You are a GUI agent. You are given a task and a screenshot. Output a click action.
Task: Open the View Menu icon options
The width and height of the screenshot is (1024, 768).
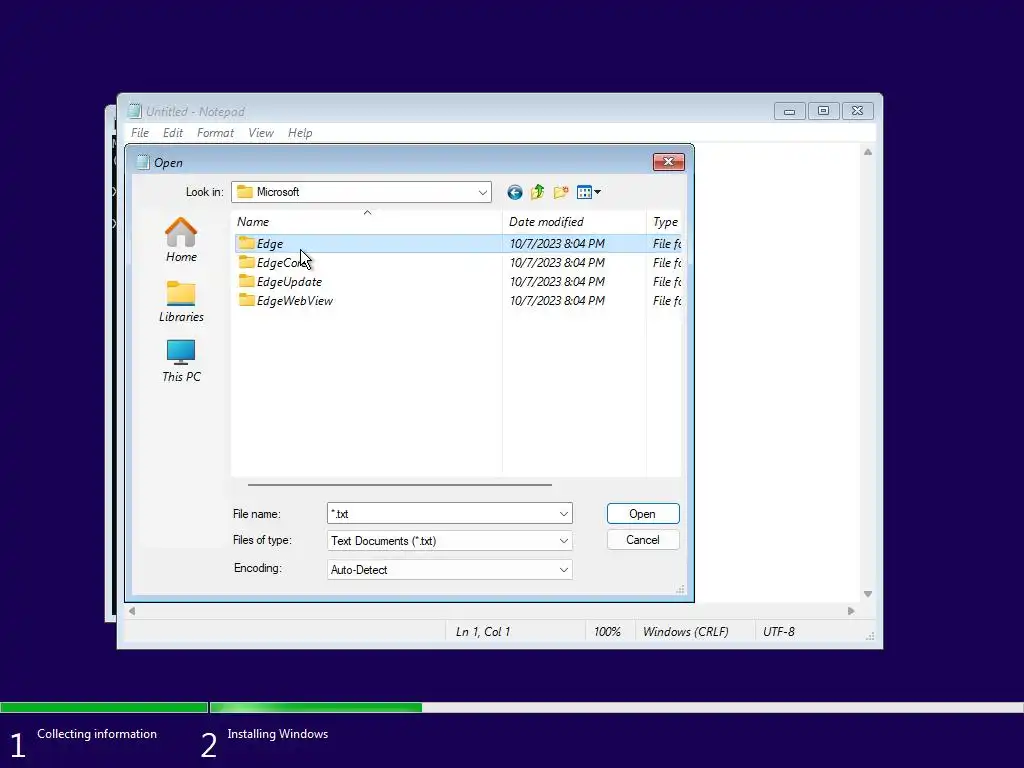click(588, 192)
